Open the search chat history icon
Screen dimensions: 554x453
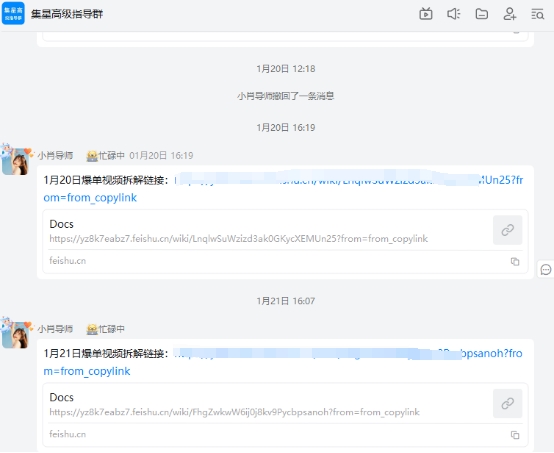click(x=537, y=14)
